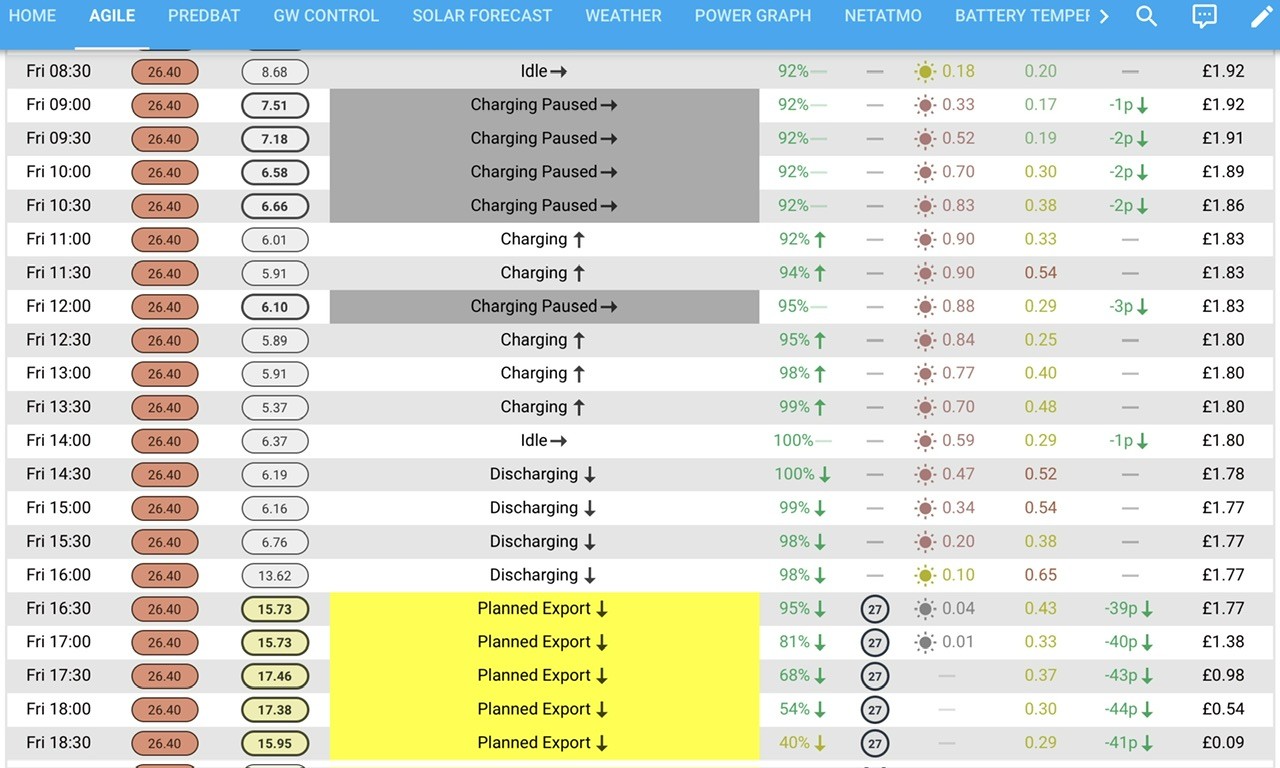Click the Charging state at Fri 11:00
Image resolution: width=1280 pixels, height=768 pixels.
(543, 239)
